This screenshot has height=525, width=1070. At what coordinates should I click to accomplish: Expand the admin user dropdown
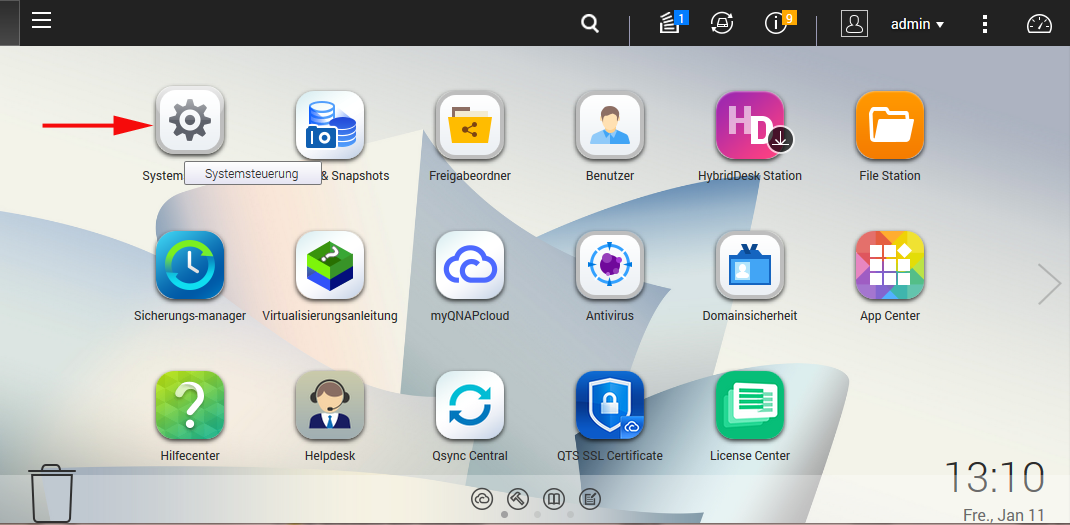(x=917, y=24)
